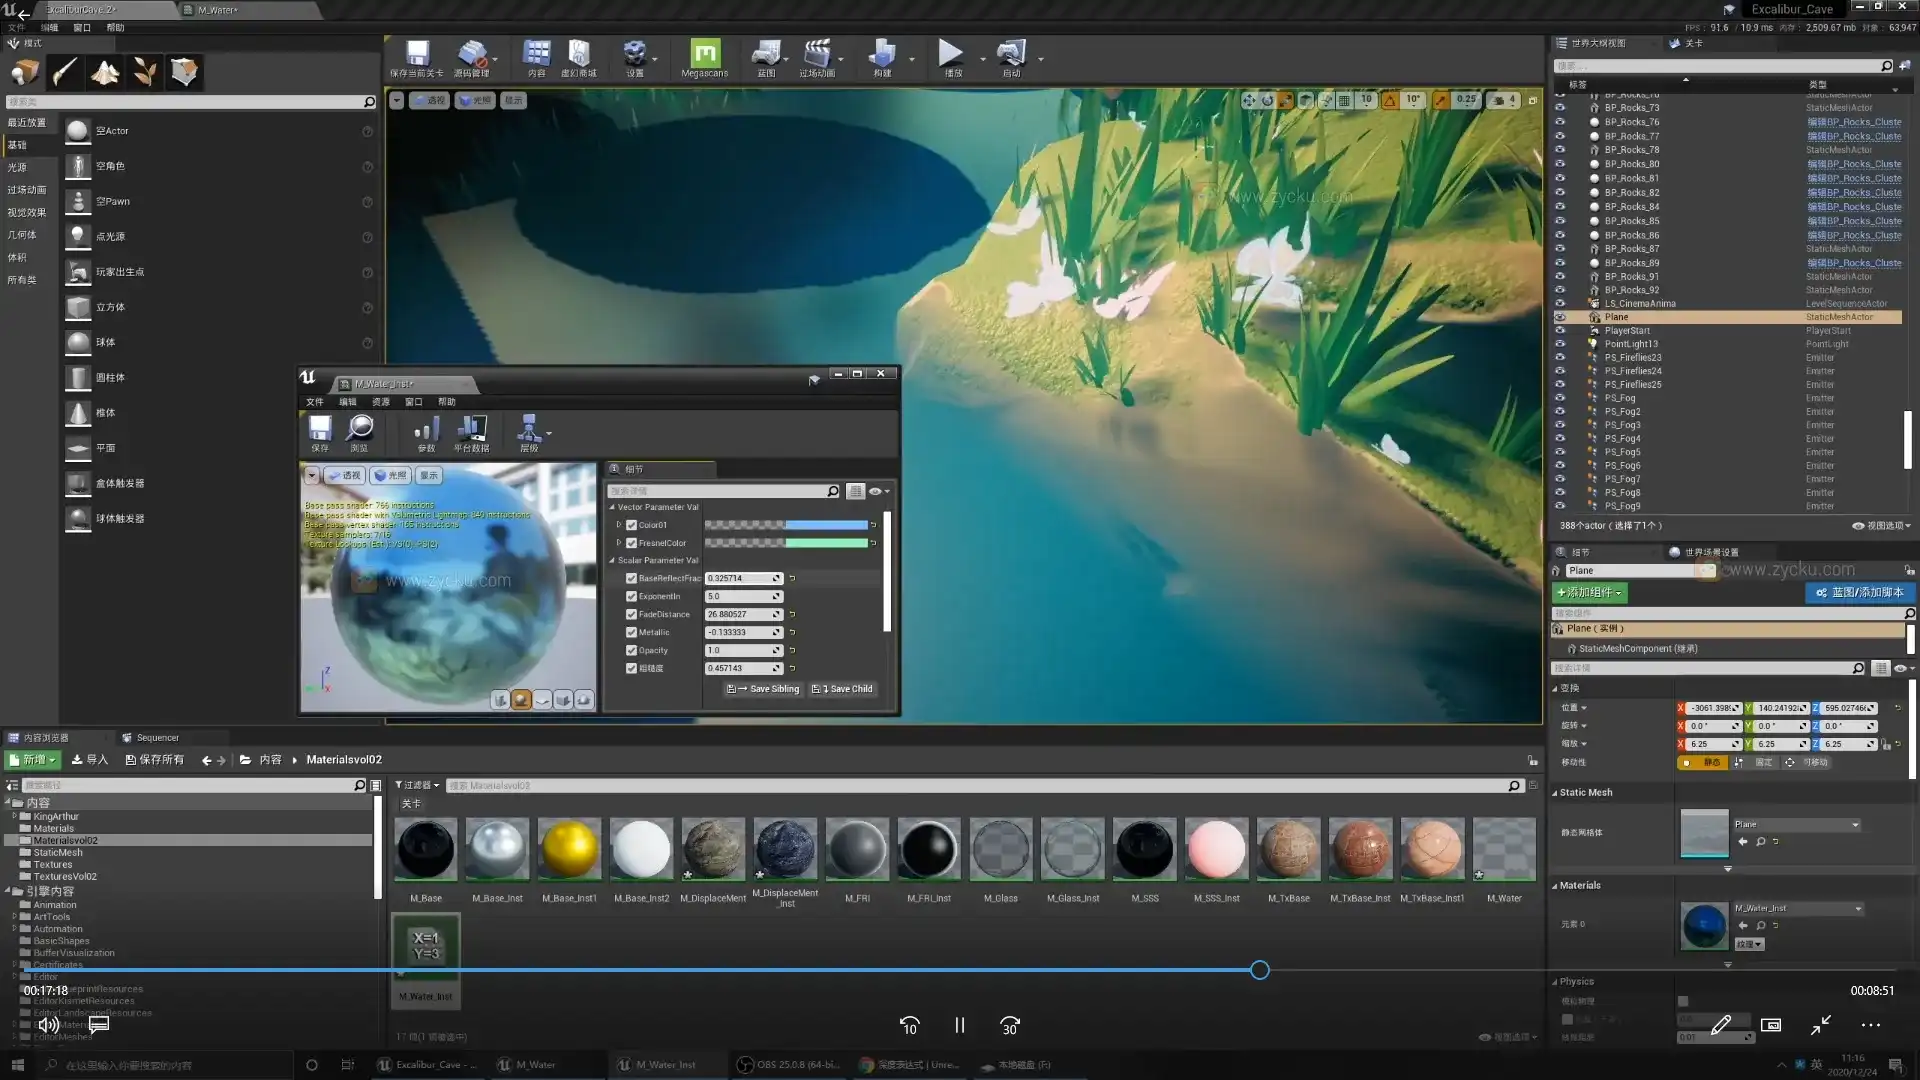The image size is (1920, 1080).
Task: Click the Marketplace (虚幻商城) toolbar icon
Action: [x=578, y=55]
